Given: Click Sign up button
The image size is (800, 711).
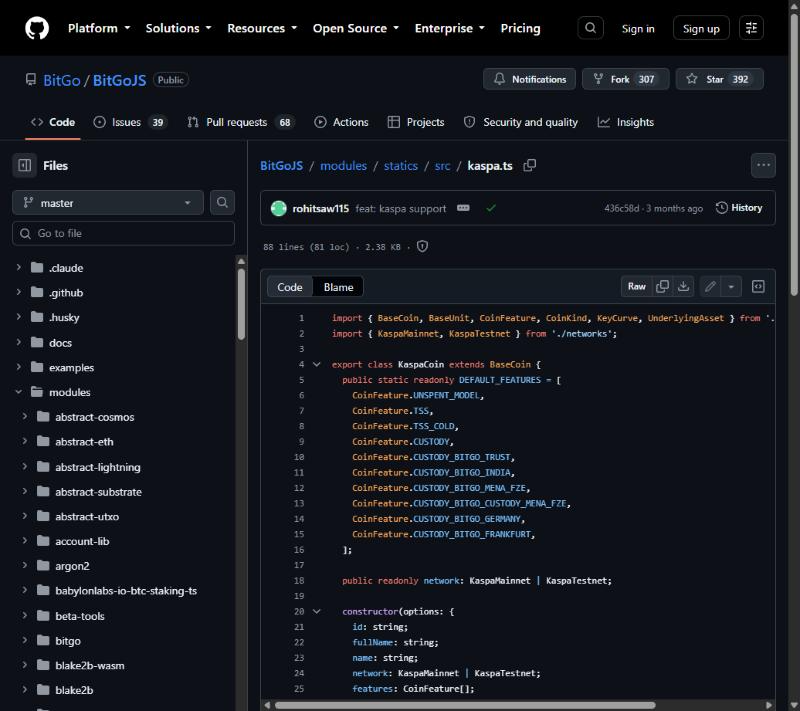Looking at the screenshot, I should (x=701, y=29).
